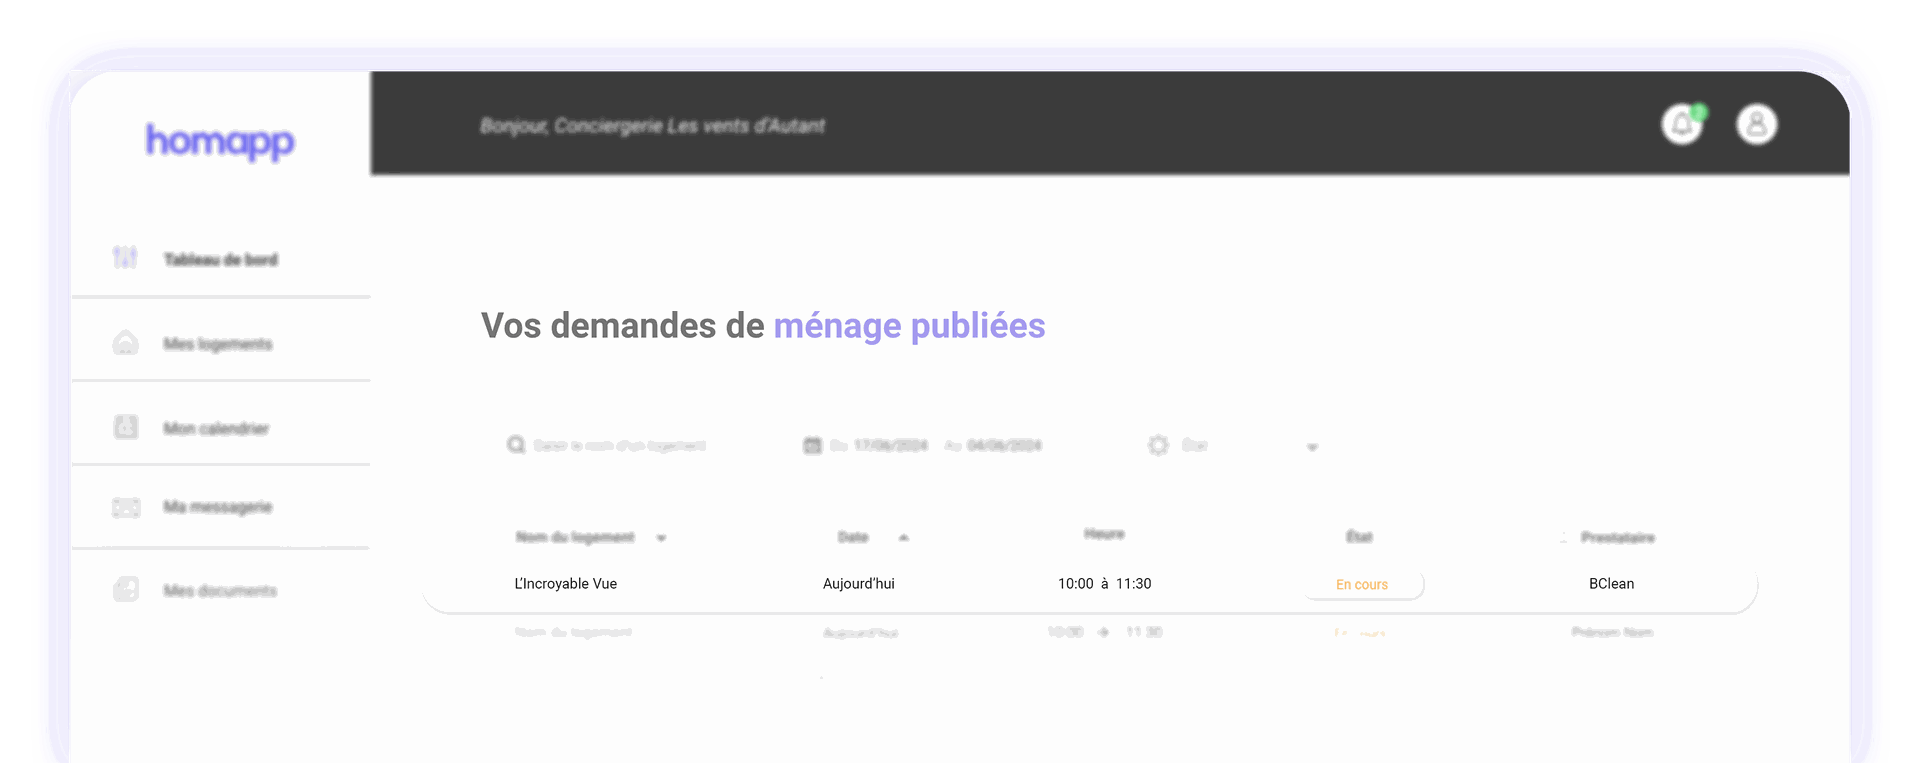Open the user profile avatar icon
The image size is (1920, 763).
[x=1756, y=125]
